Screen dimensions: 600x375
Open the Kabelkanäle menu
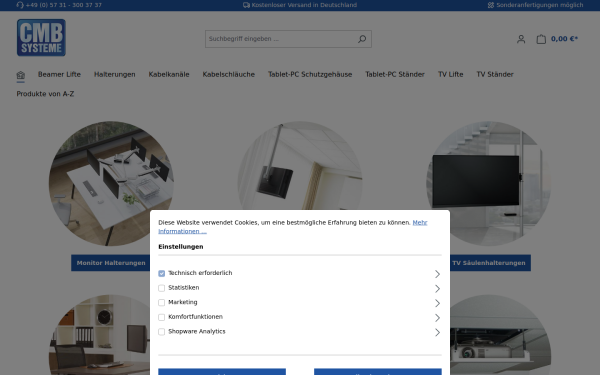click(x=169, y=74)
